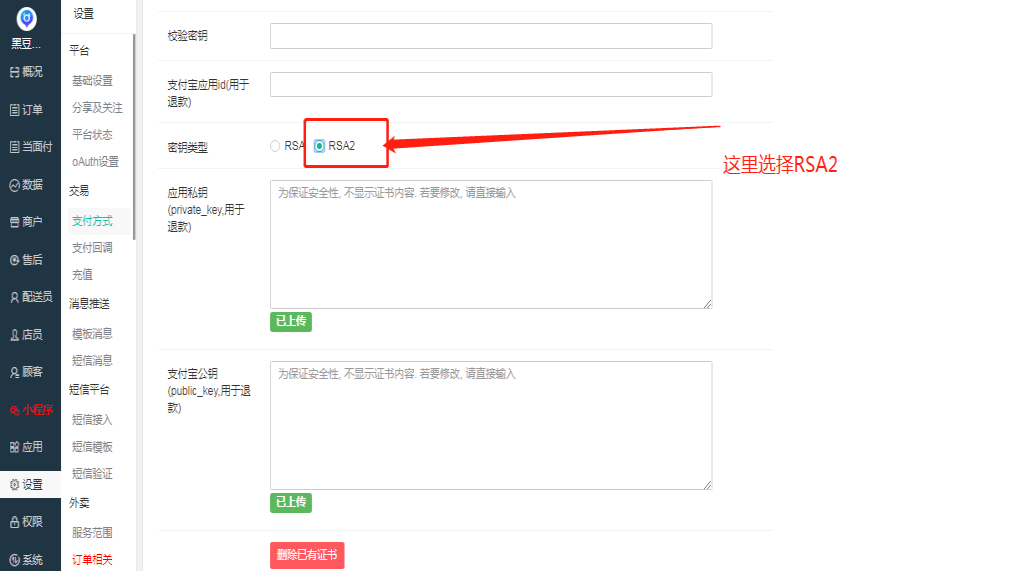Click the 应用私钥 private_key textarea
Image resolution: width=1026 pixels, height=571 pixels.
click(491, 245)
